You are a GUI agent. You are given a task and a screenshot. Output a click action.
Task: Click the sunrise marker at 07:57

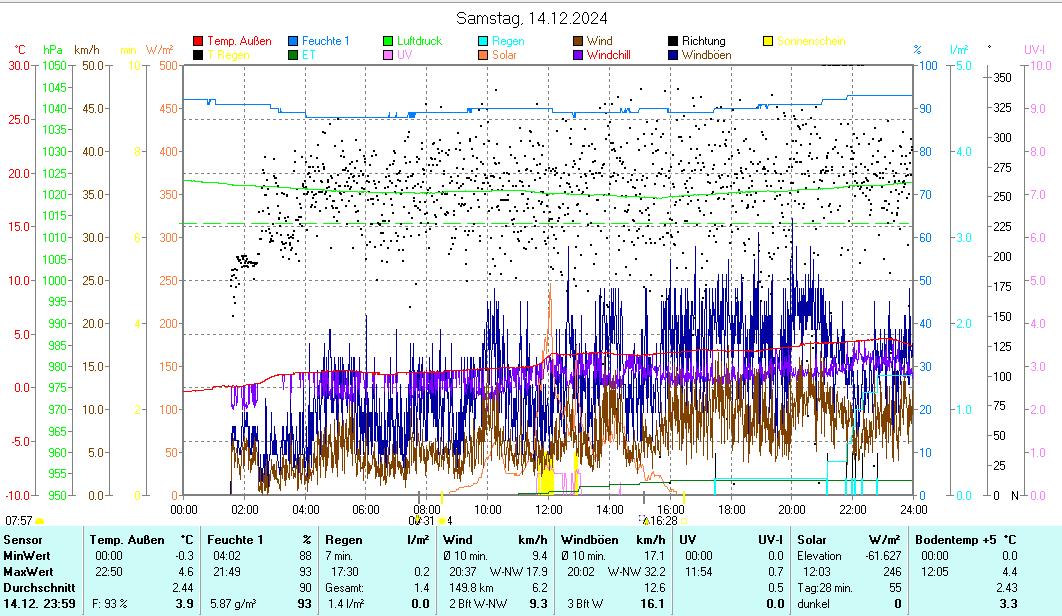coord(19,520)
